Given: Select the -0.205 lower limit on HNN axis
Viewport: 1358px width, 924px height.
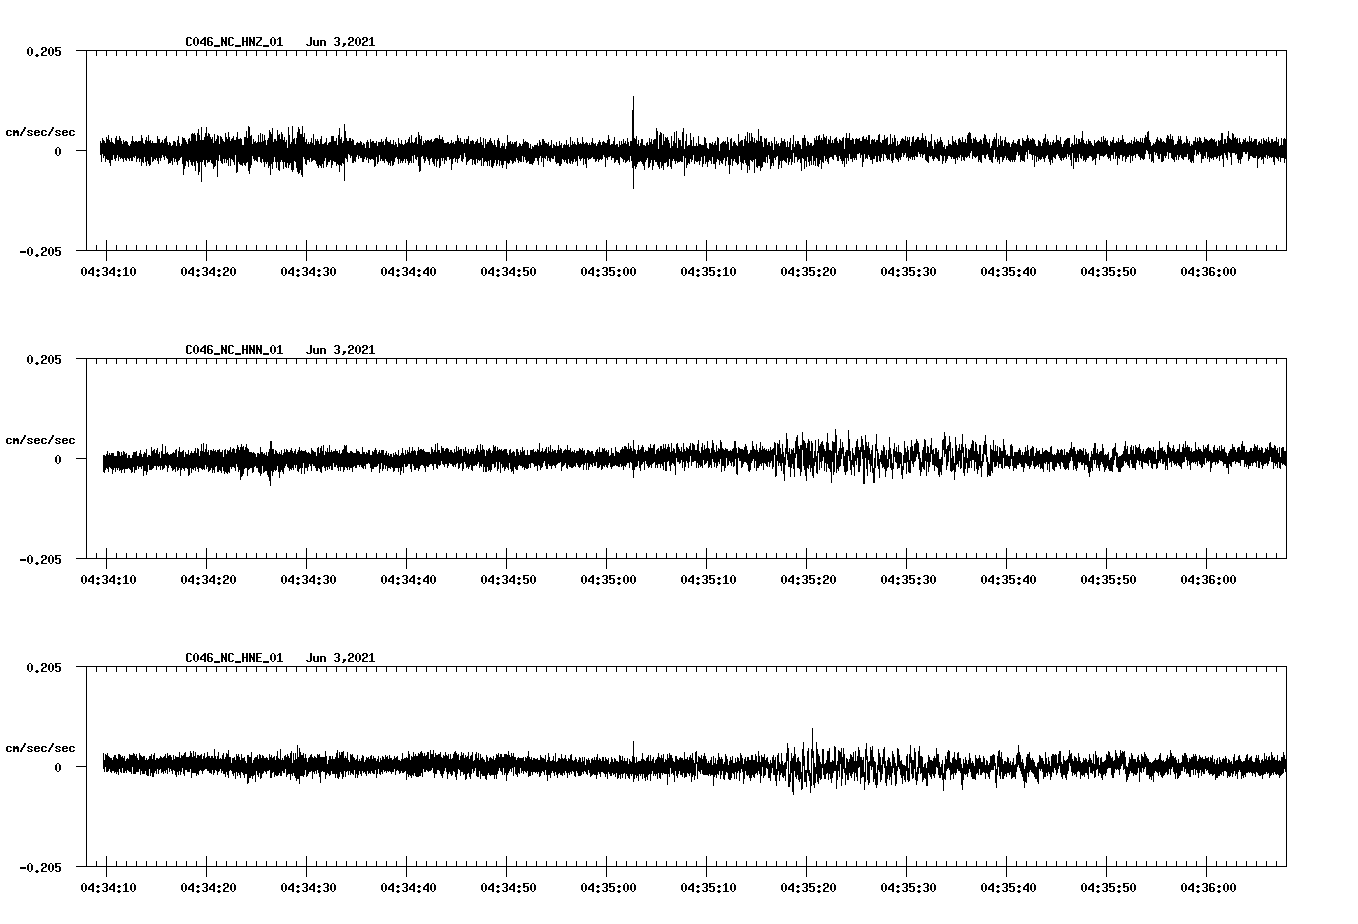Looking at the screenshot, I should [x=40, y=560].
